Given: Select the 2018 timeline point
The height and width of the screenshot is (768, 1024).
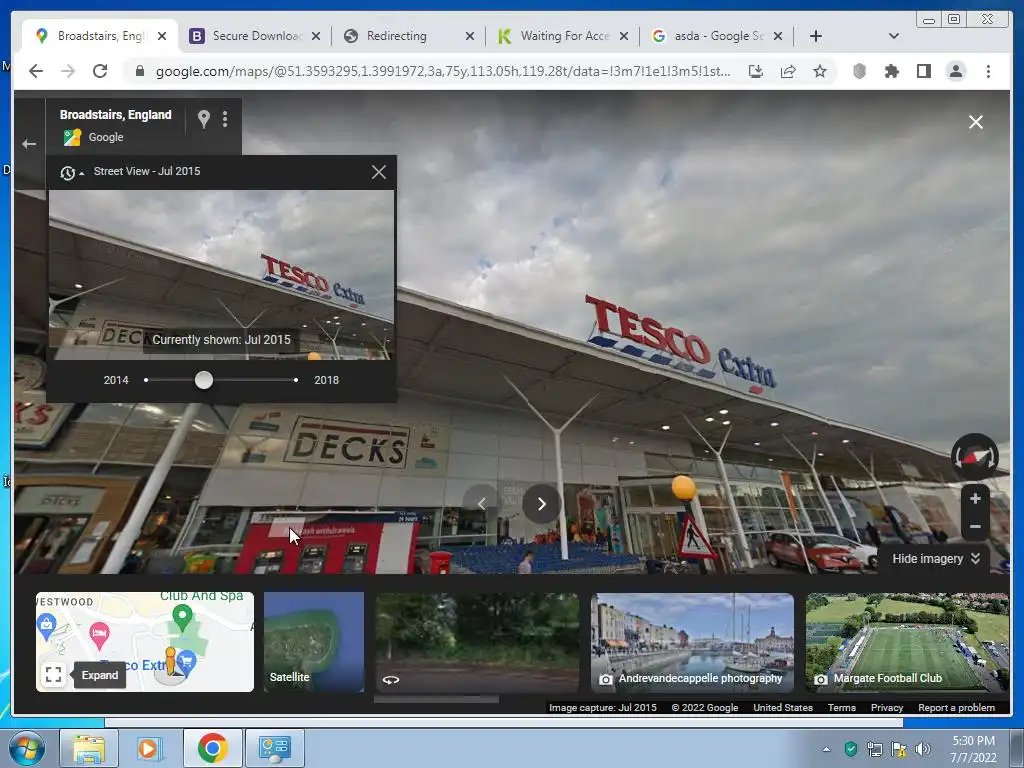Looking at the screenshot, I should (296, 380).
